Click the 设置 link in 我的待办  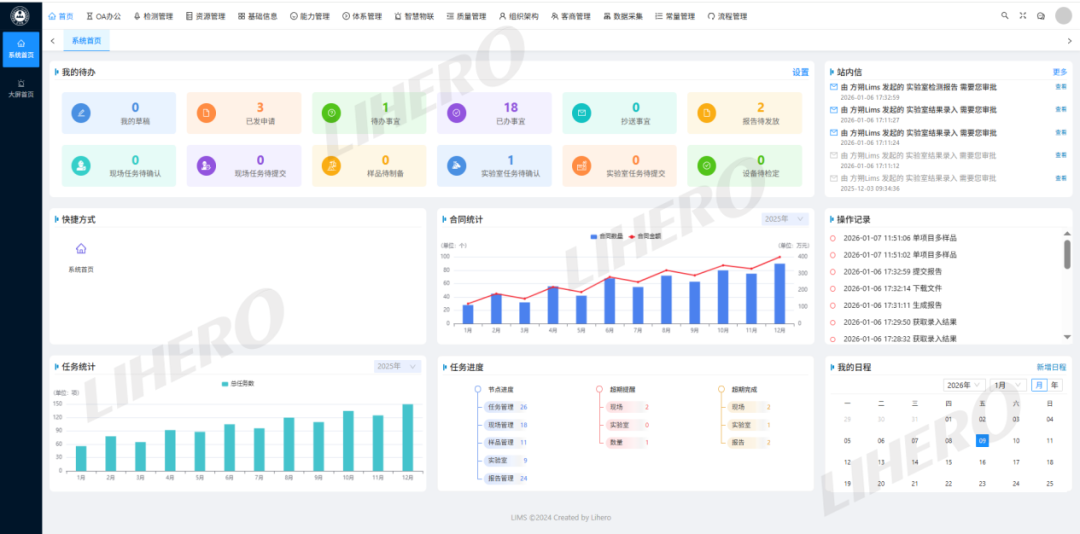pyautogui.click(x=800, y=72)
